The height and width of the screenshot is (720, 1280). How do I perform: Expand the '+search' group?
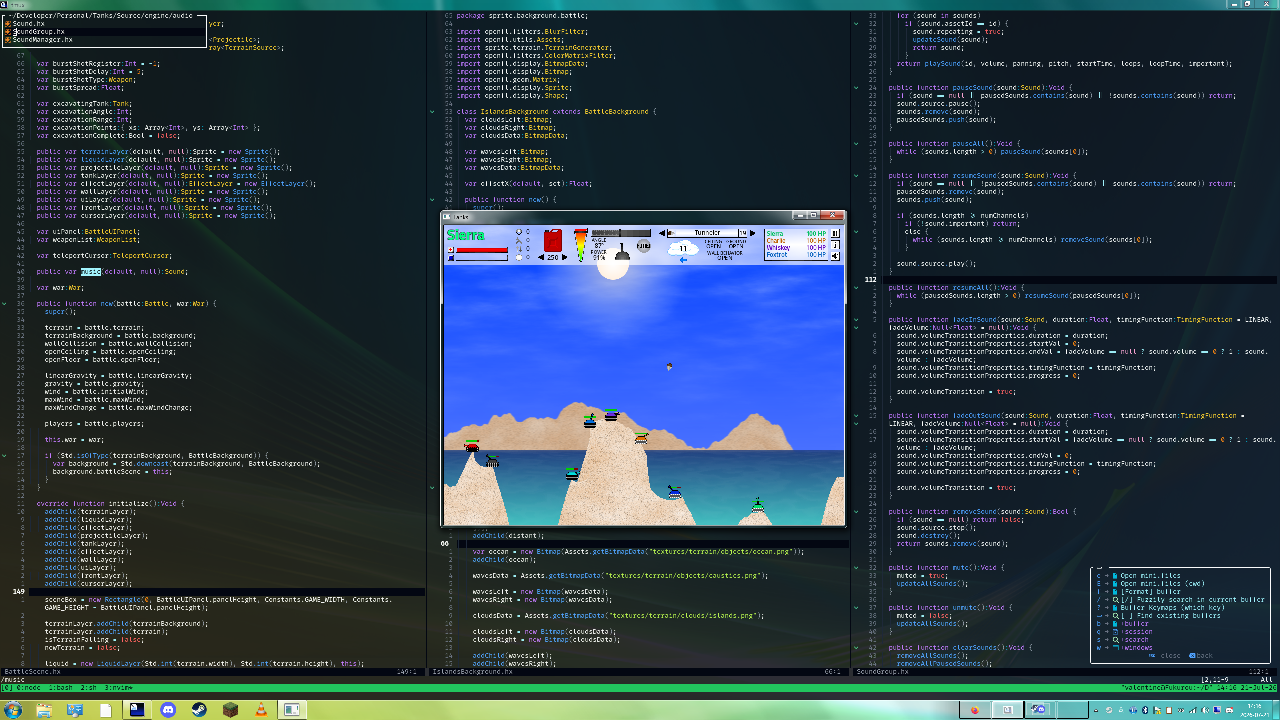pyautogui.click(x=1135, y=640)
